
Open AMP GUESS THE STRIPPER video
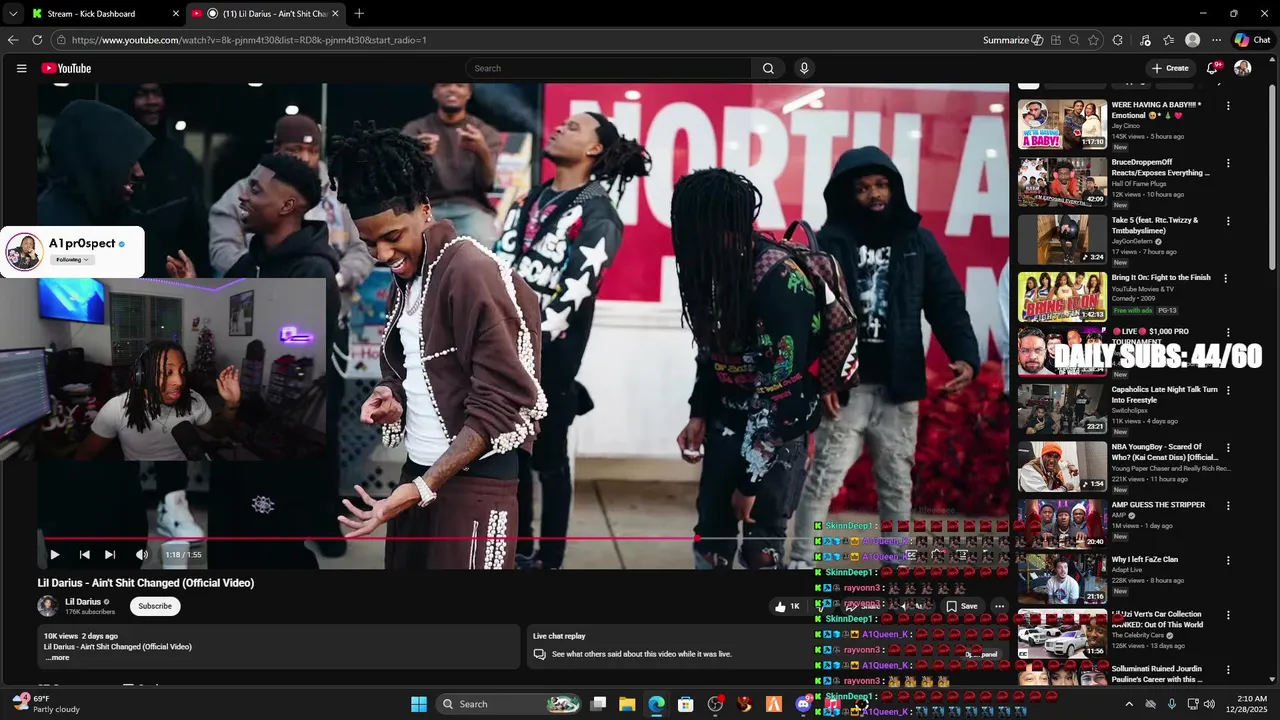(x=1062, y=524)
